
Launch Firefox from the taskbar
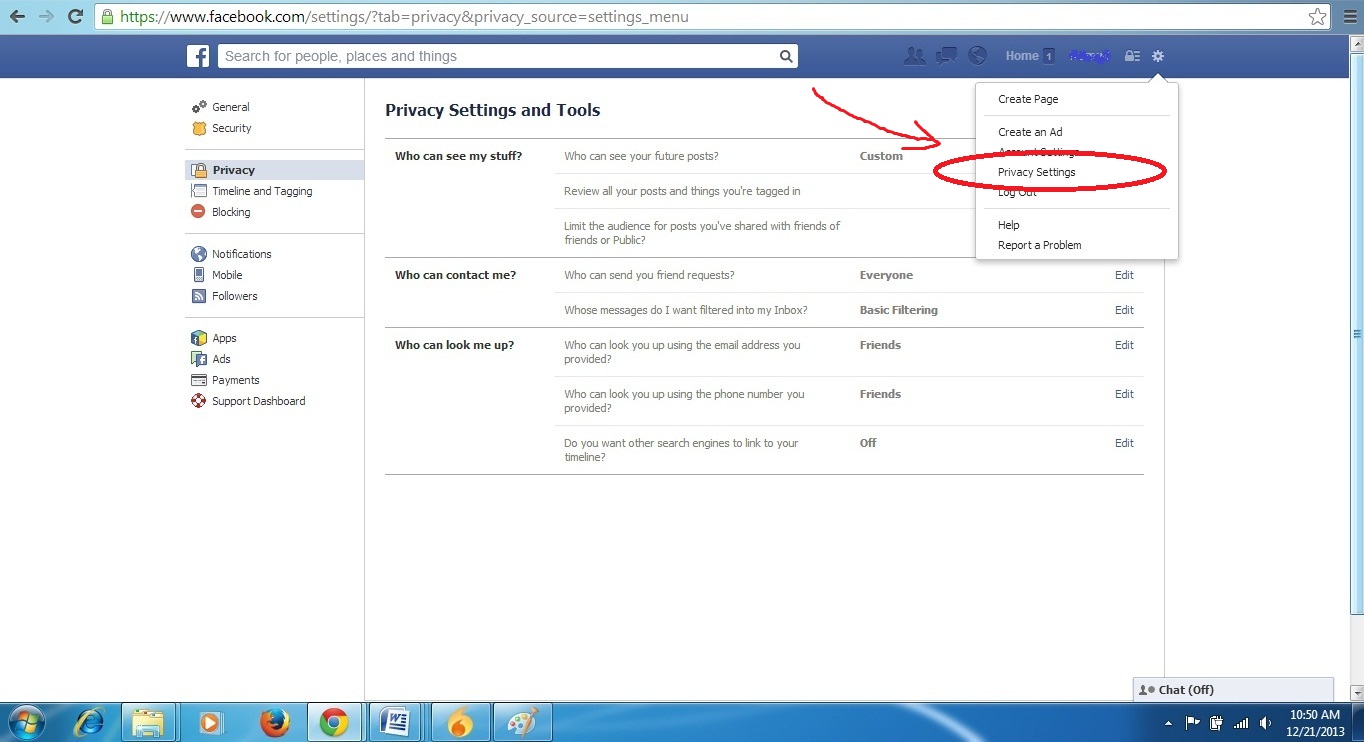click(273, 721)
